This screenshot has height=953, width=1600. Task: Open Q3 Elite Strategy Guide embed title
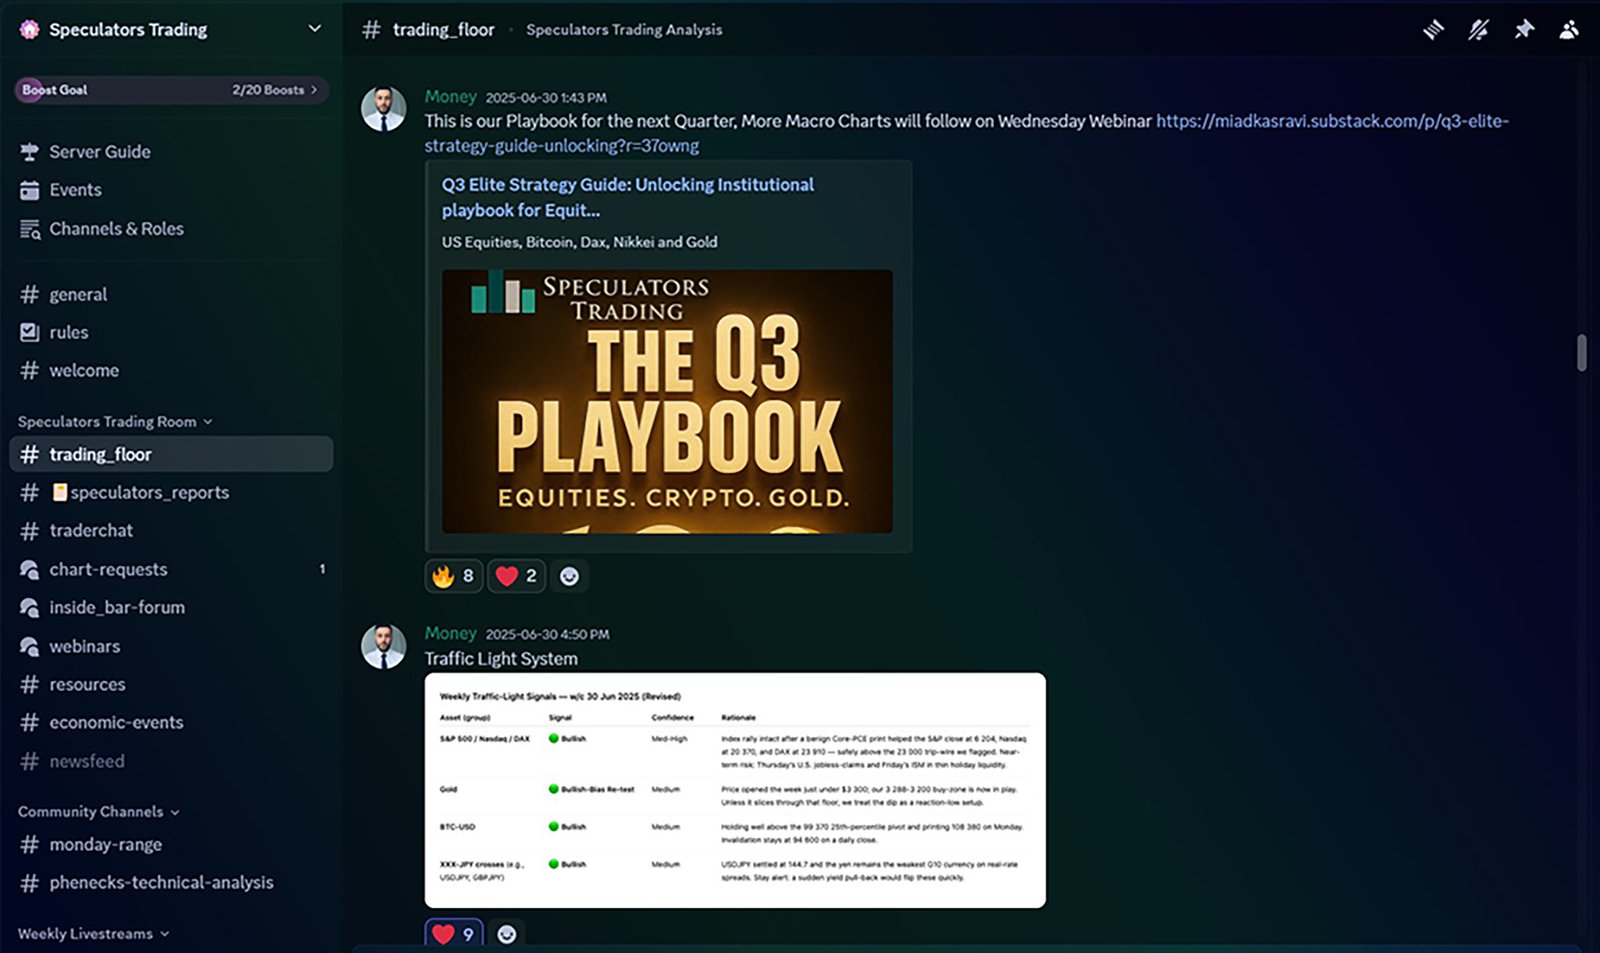click(628, 198)
